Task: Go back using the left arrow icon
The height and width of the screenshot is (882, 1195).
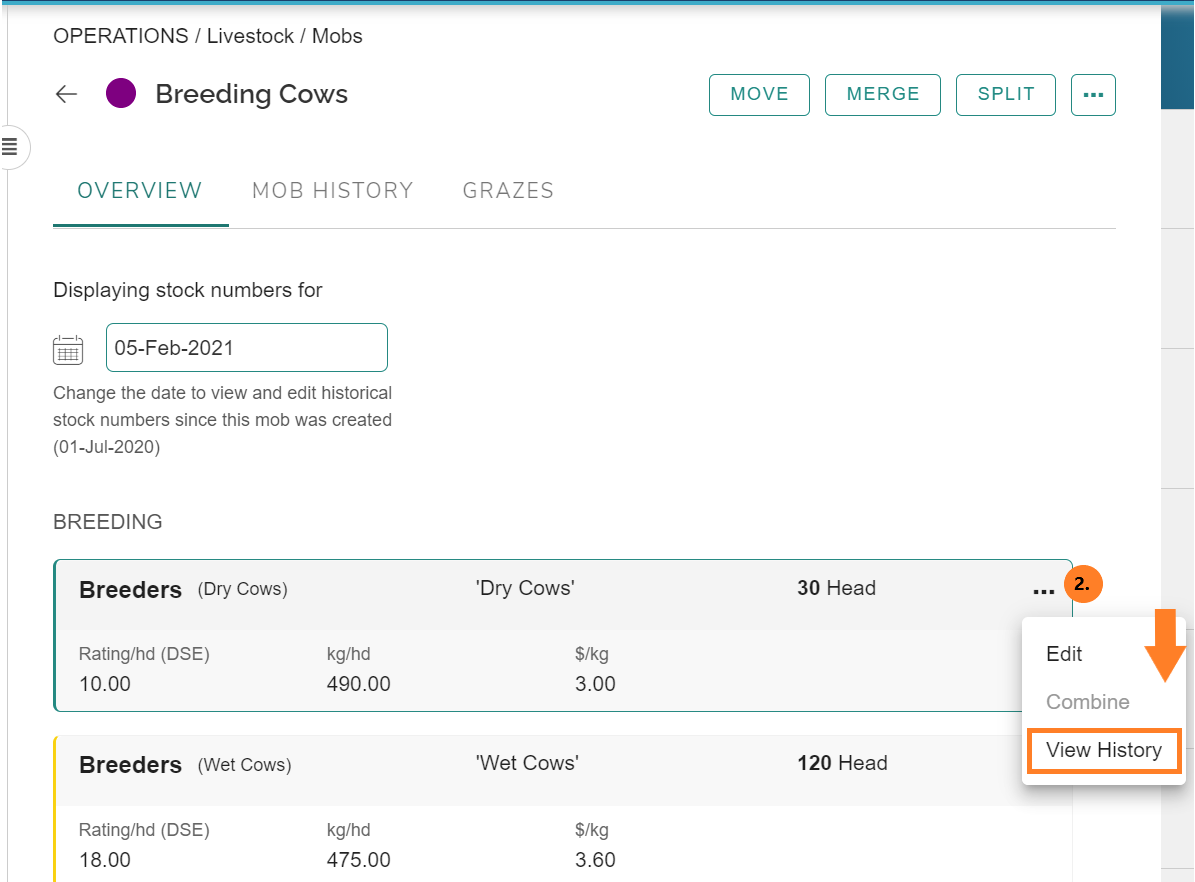Action: (x=66, y=94)
